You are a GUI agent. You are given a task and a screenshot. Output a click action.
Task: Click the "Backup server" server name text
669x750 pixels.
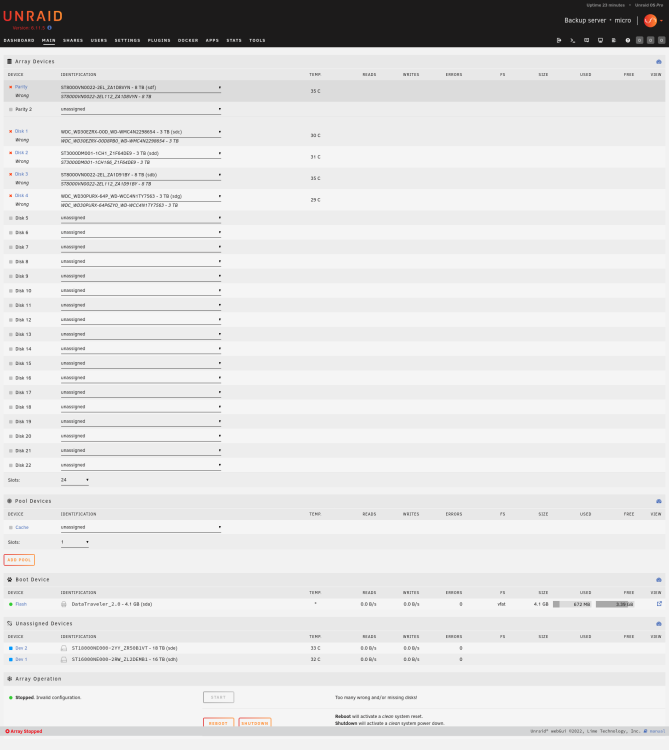click(x=585, y=21)
